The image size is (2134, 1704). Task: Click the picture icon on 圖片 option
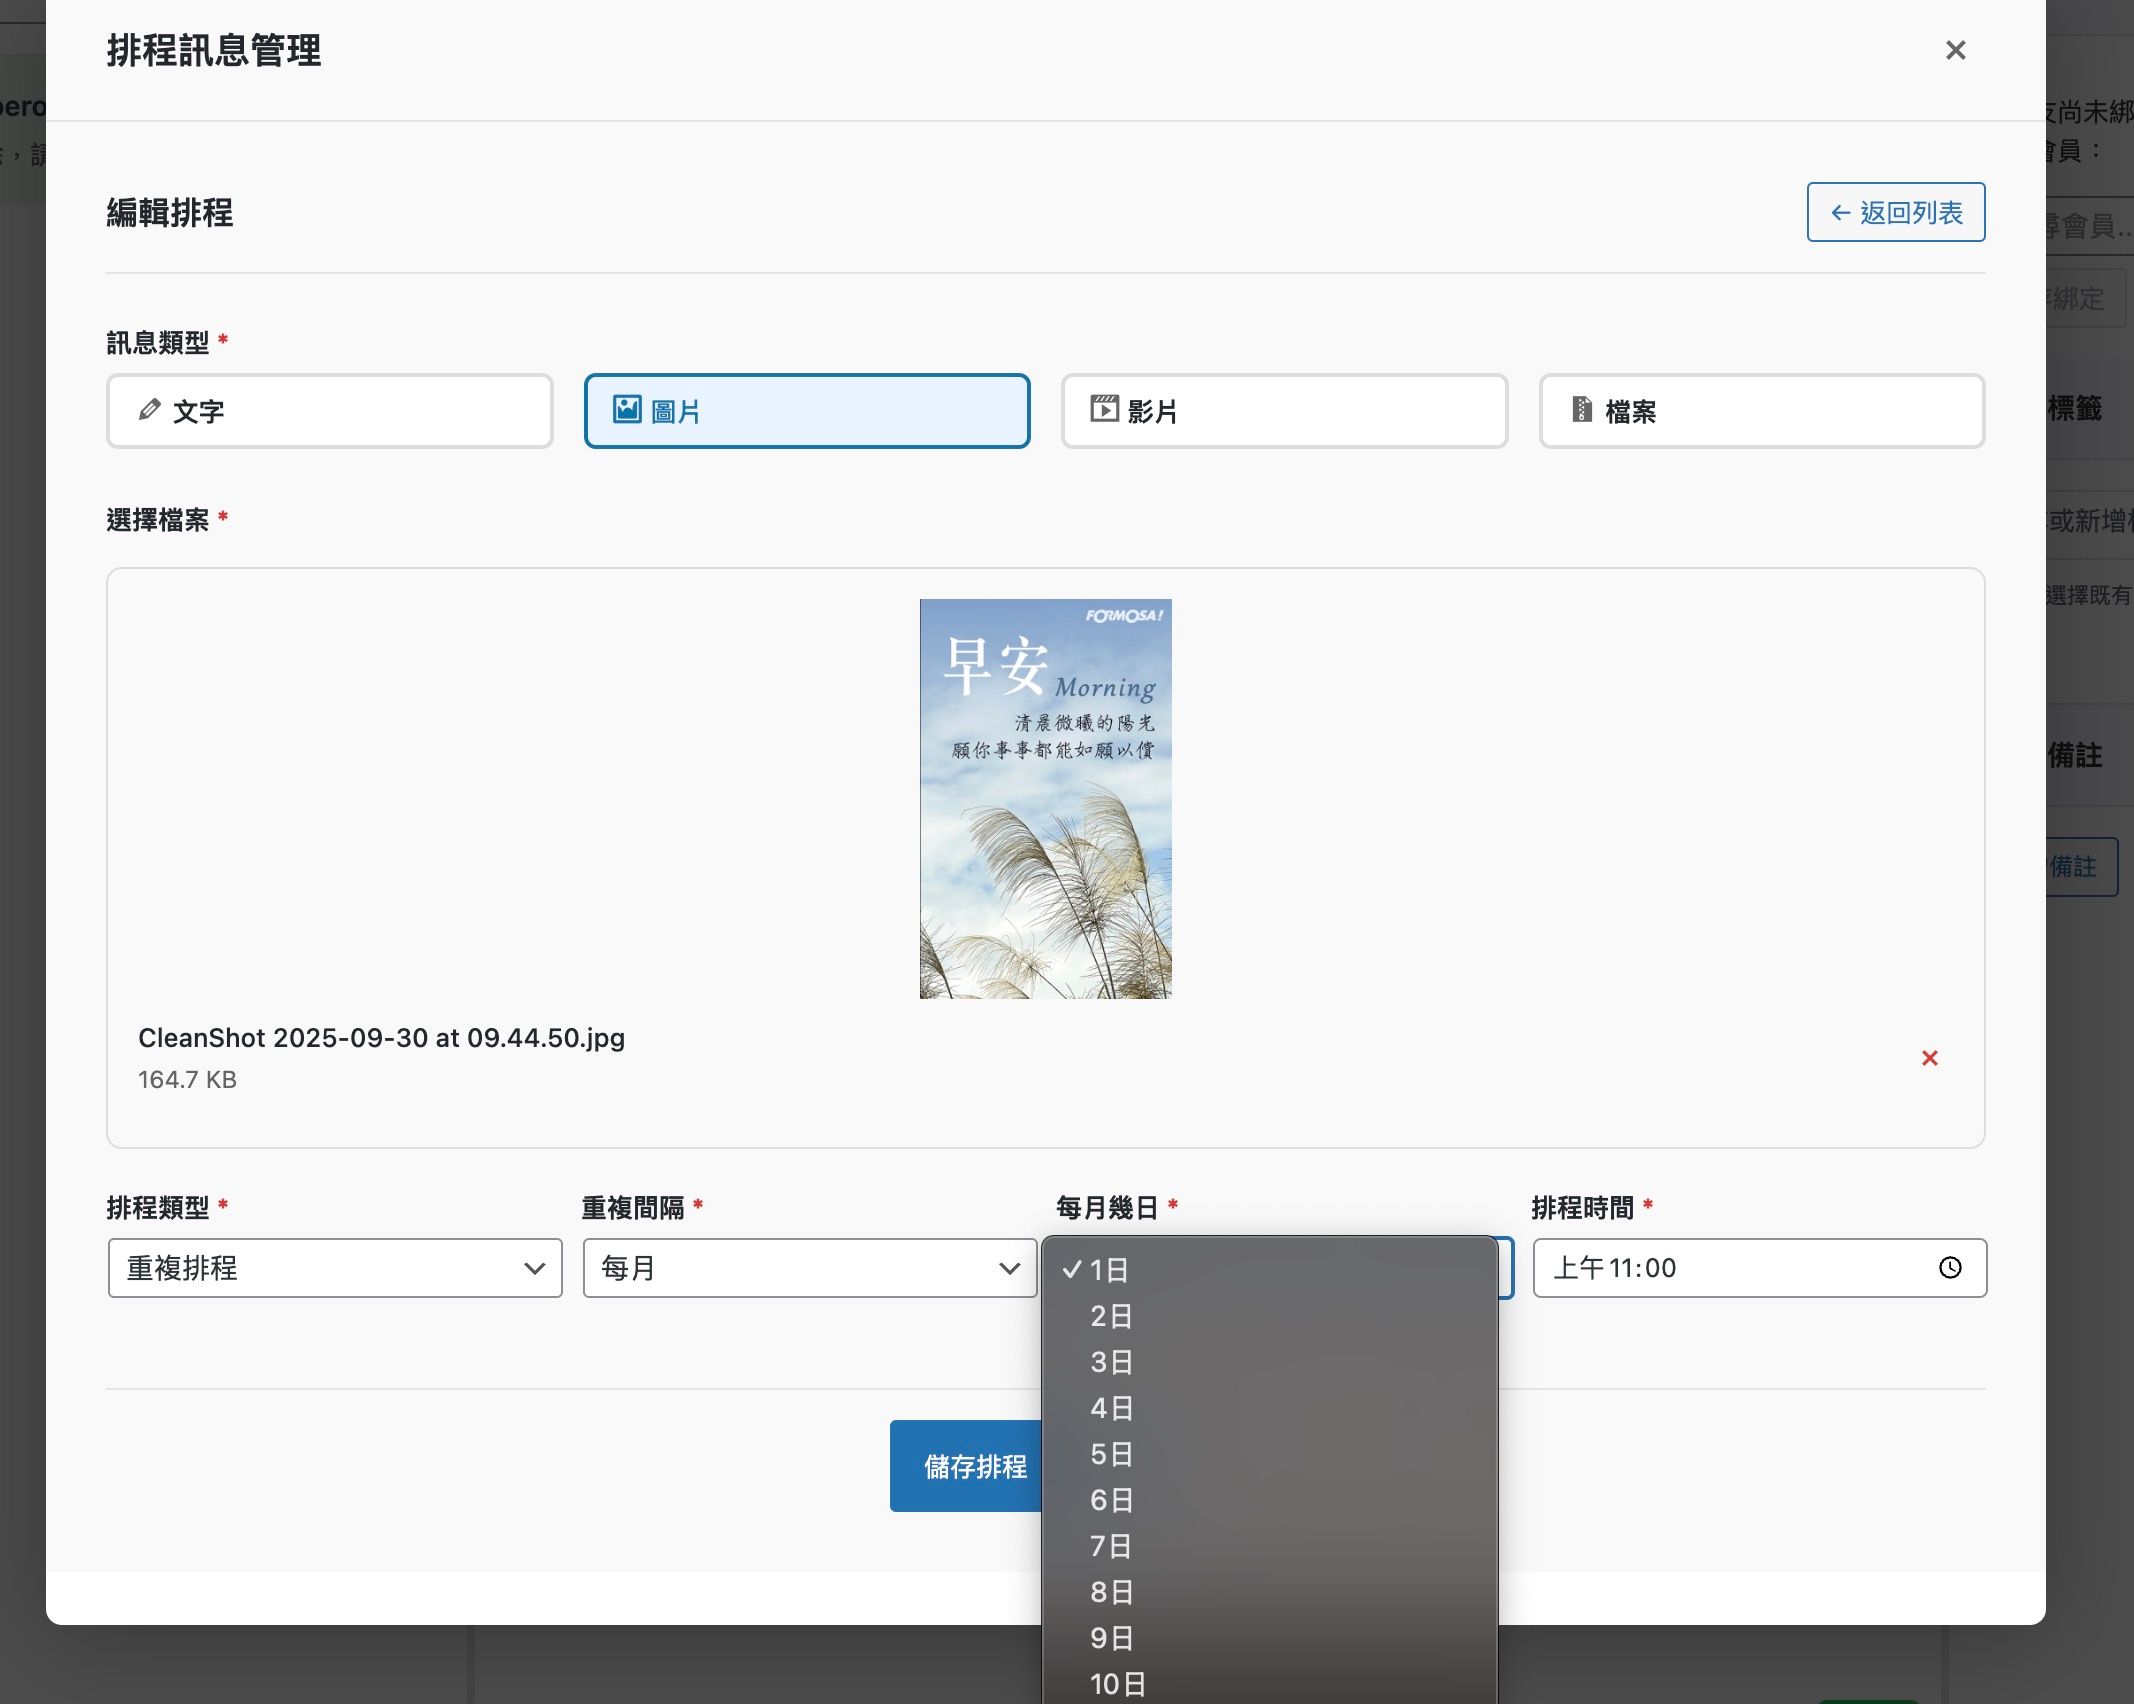pyautogui.click(x=627, y=409)
